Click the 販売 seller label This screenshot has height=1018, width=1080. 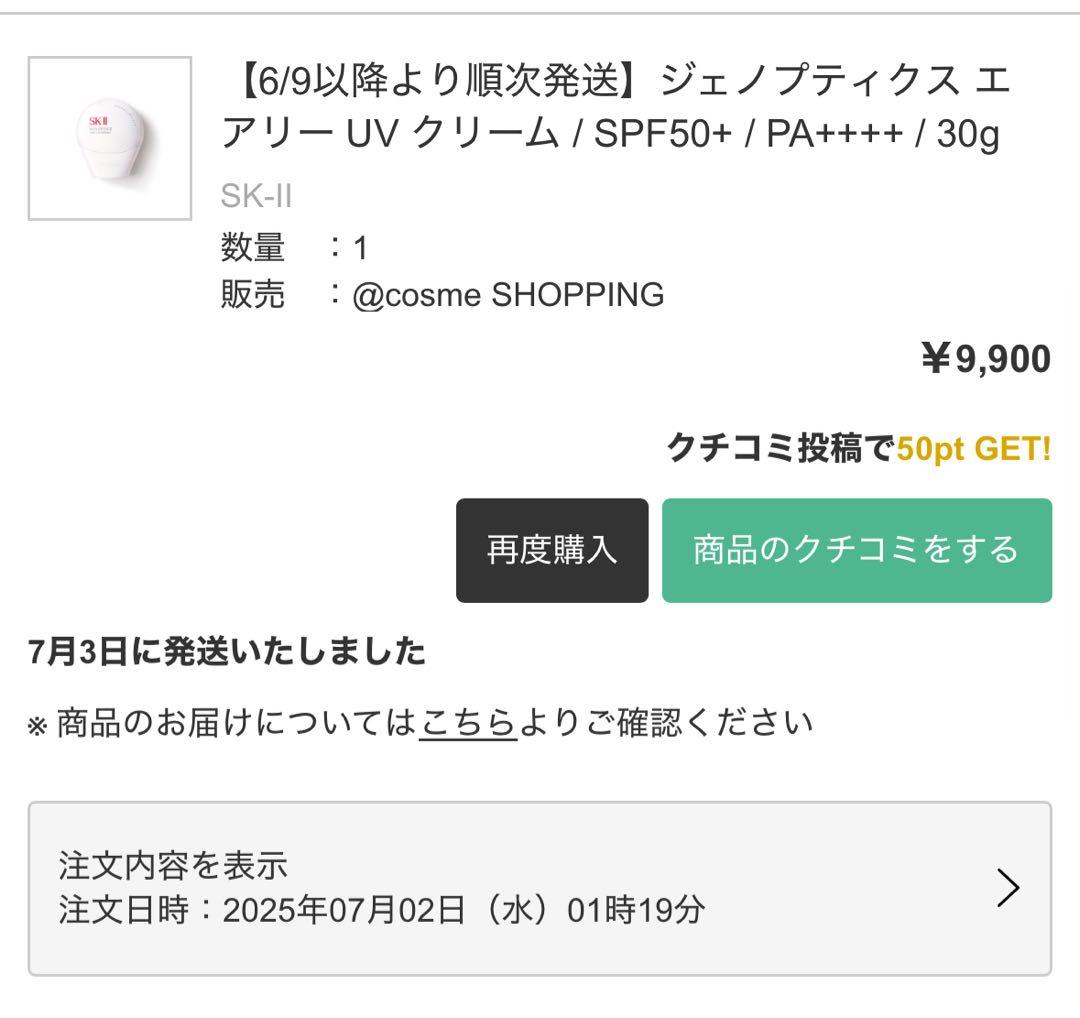pyautogui.click(x=253, y=295)
